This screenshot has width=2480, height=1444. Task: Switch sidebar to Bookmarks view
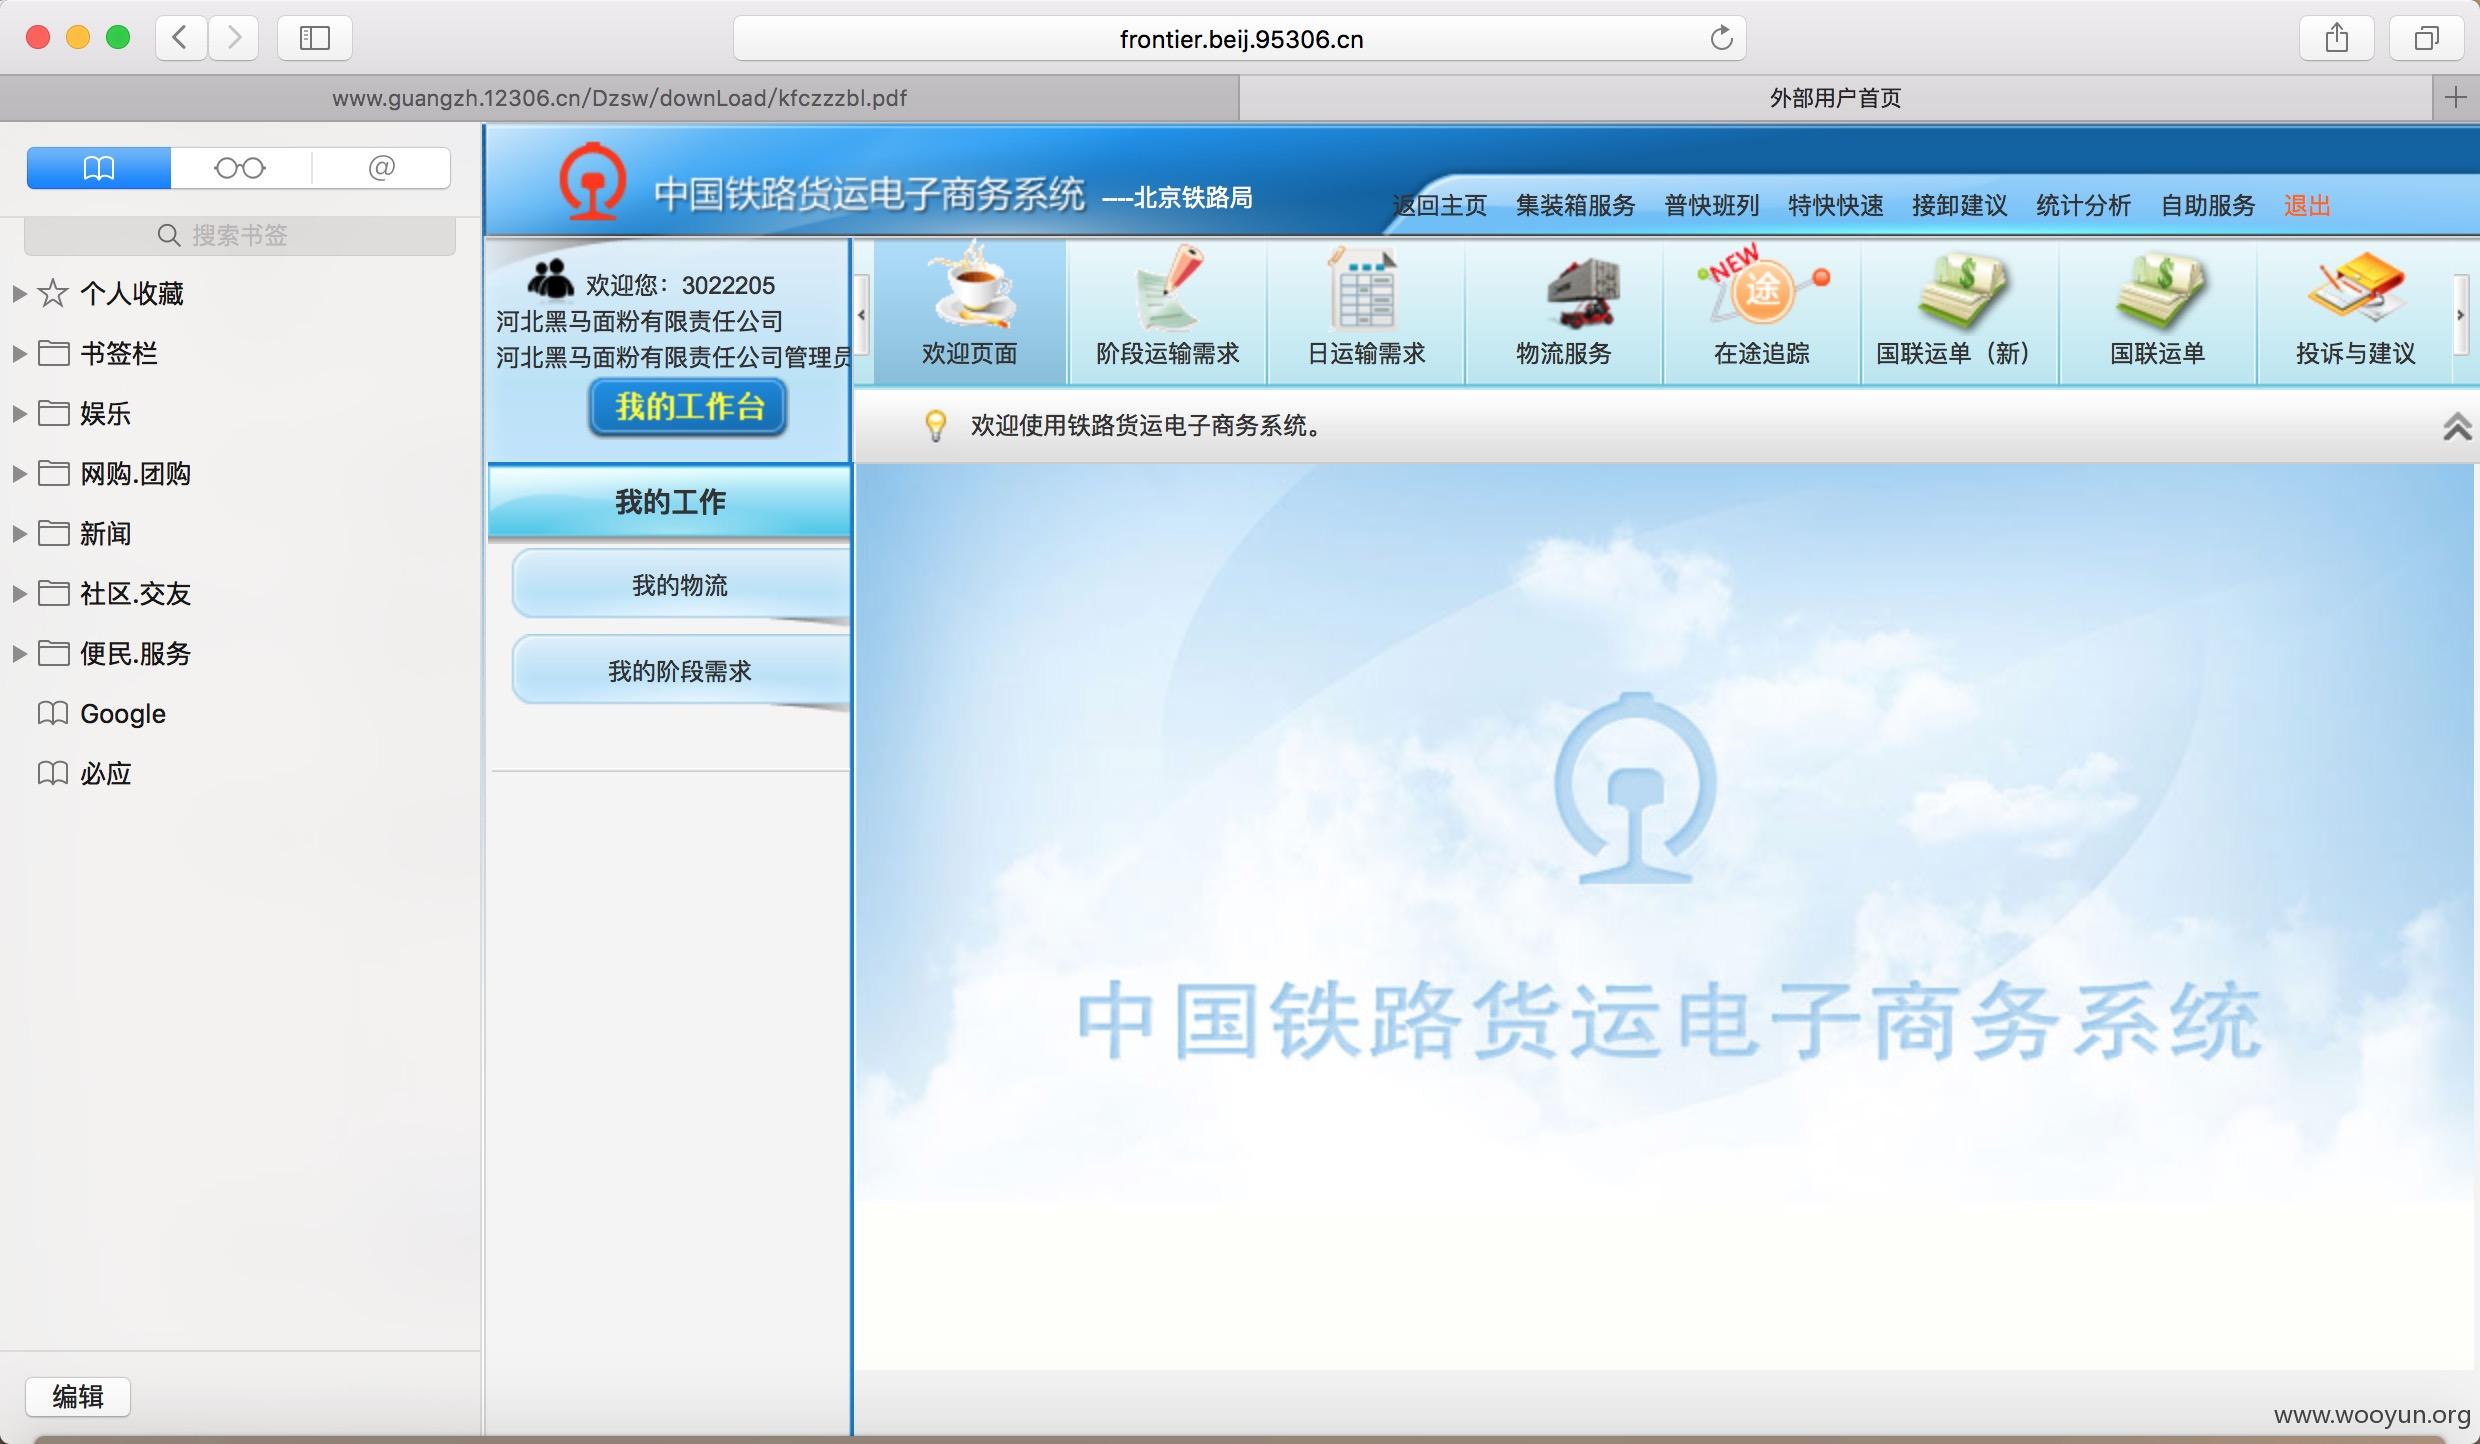tap(98, 167)
